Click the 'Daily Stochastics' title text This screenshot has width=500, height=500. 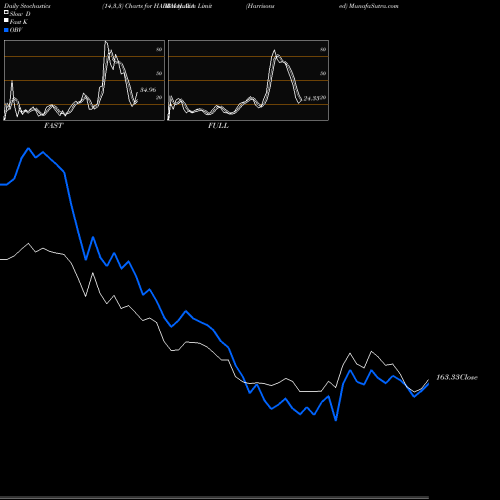tap(27, 6)
